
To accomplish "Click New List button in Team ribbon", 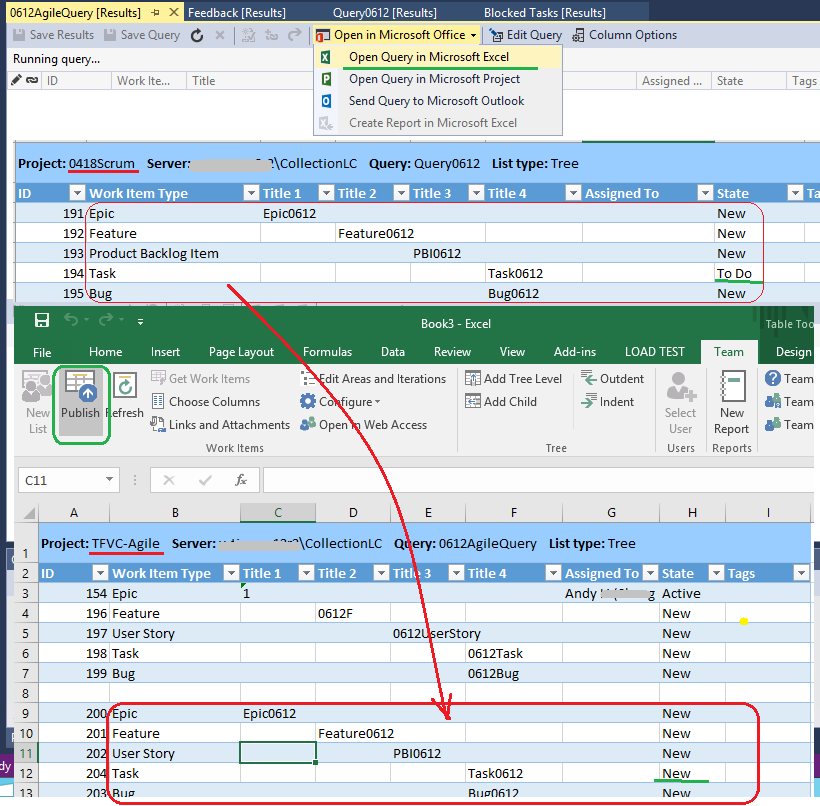I will pyautogui.click(x=37, y=403).
